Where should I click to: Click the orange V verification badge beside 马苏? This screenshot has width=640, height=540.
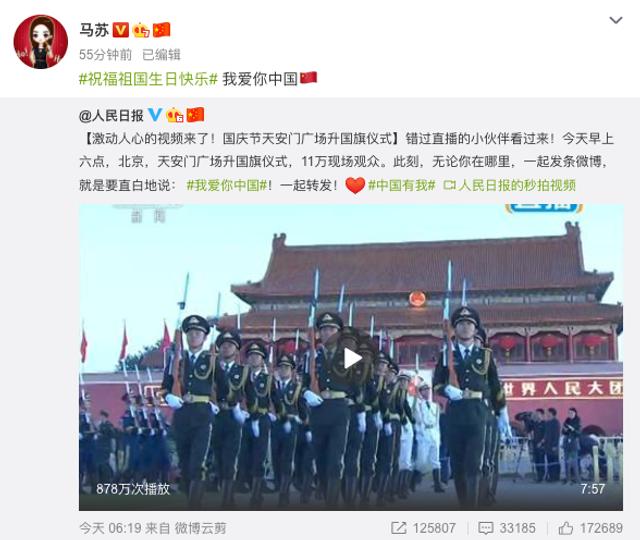(x=120, y=30)
